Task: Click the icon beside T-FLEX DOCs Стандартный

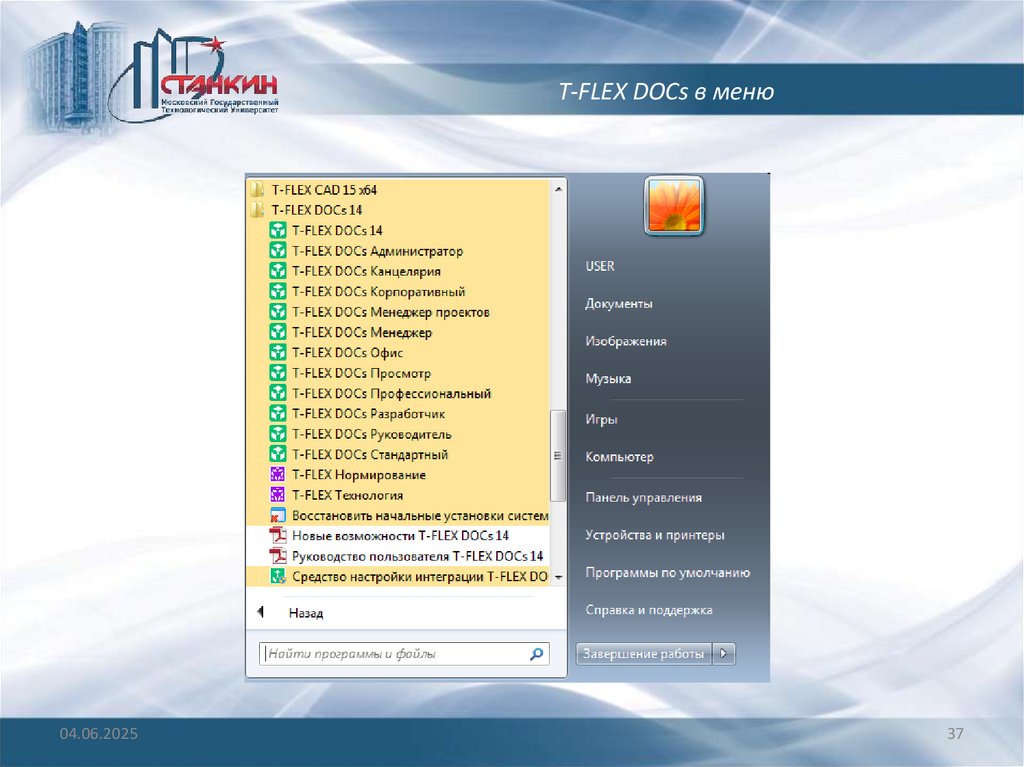Action: coord(278,454)
